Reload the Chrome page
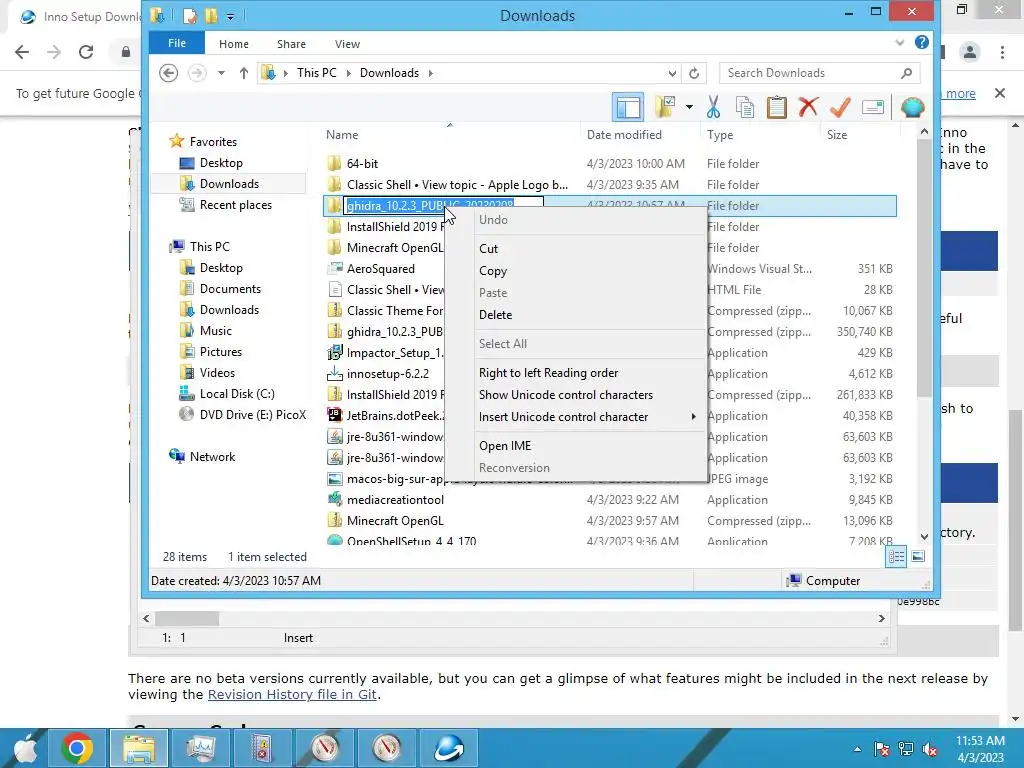 tap(86, 52)
